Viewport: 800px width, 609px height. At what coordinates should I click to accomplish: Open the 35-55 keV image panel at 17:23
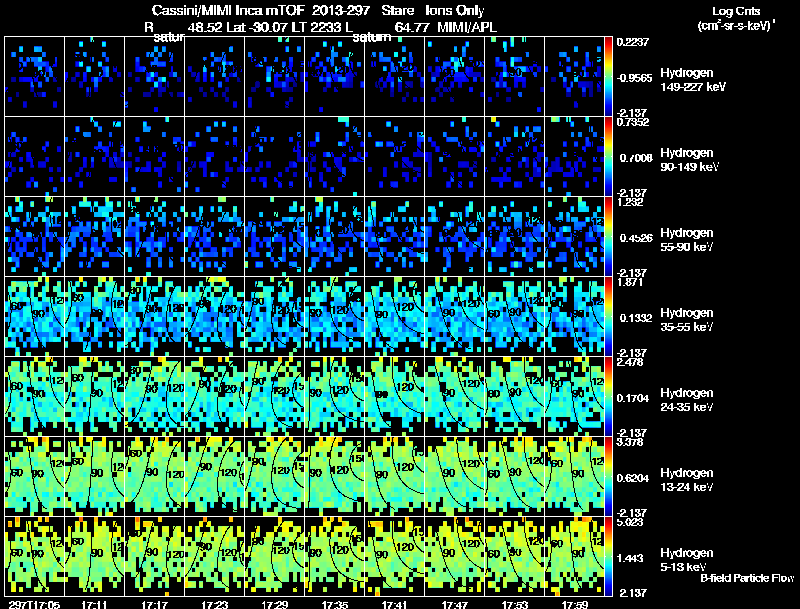(214, 316)
